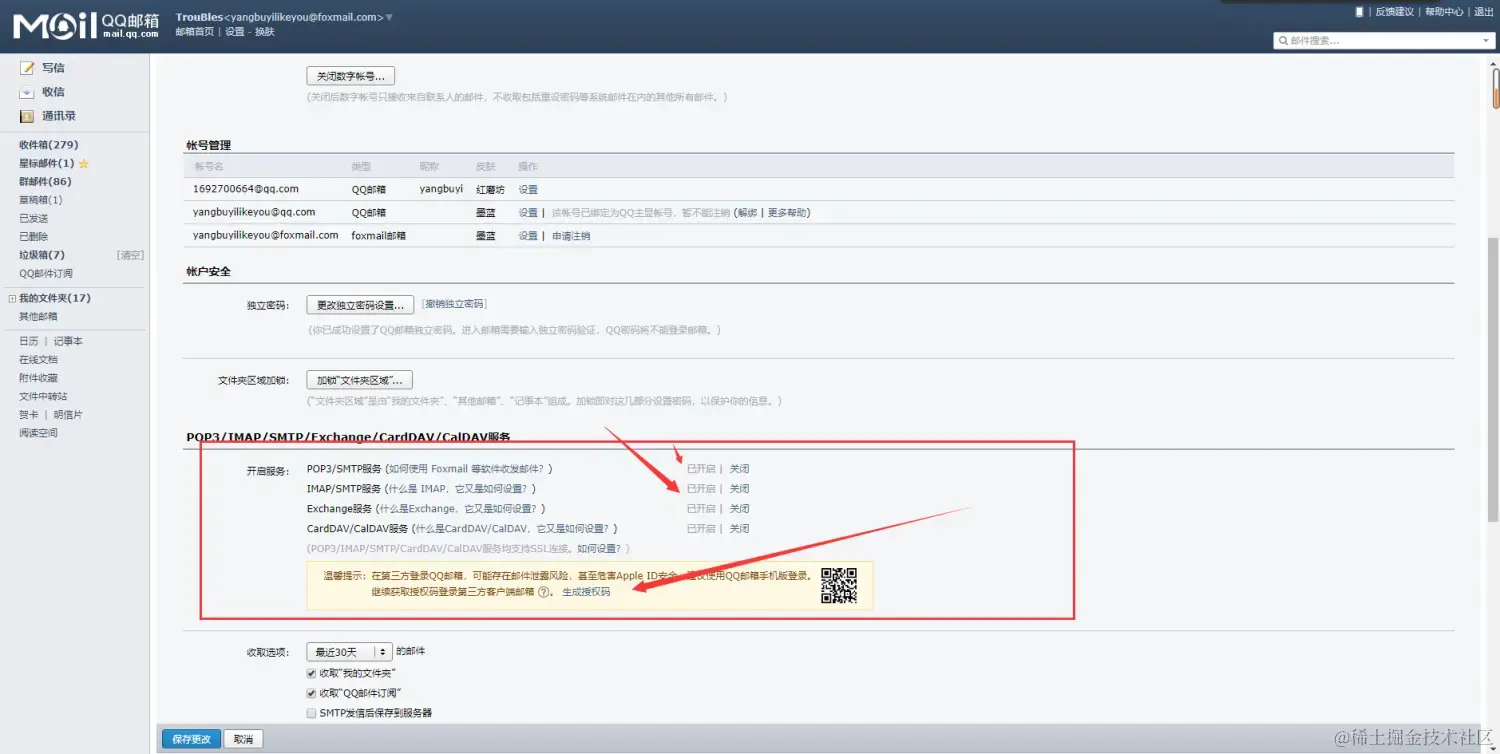Open the 已删除 folder

[x=34, y=237]
